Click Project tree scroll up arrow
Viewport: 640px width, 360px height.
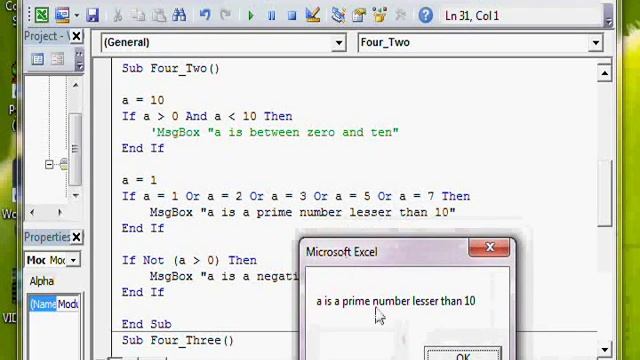(76, 85)
